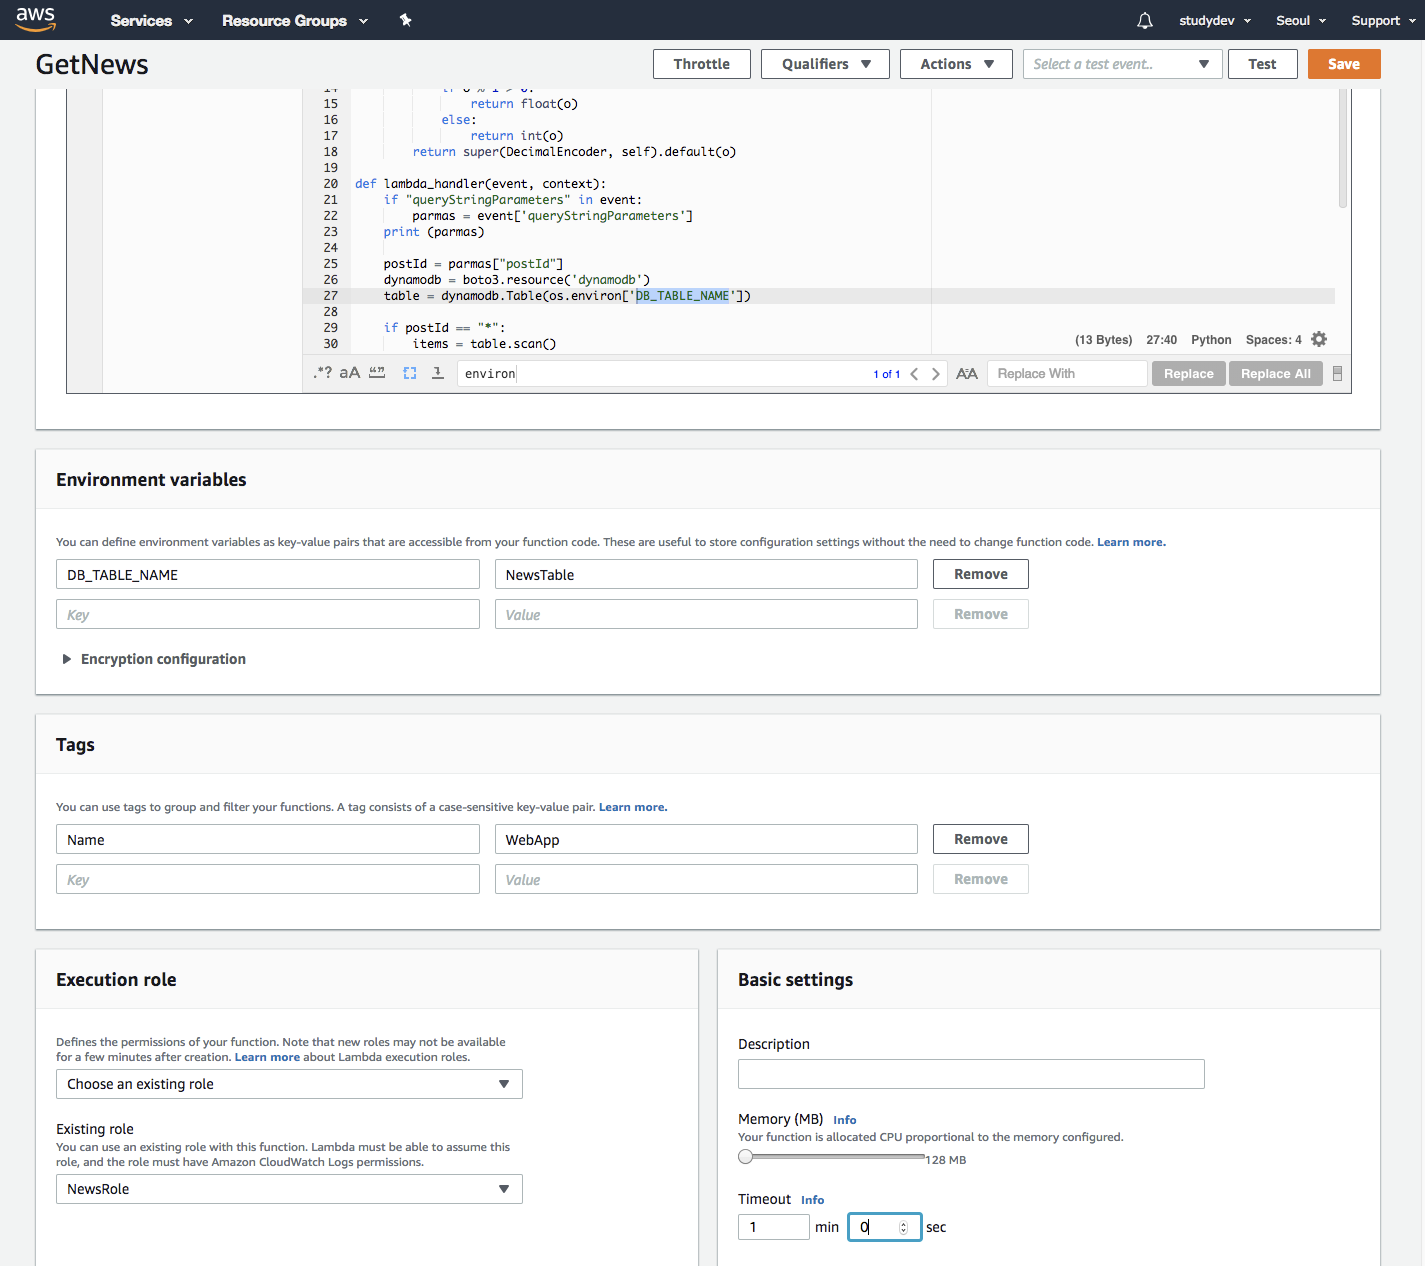
Task: Open the AWS home logo
Action: coord(36,18)
